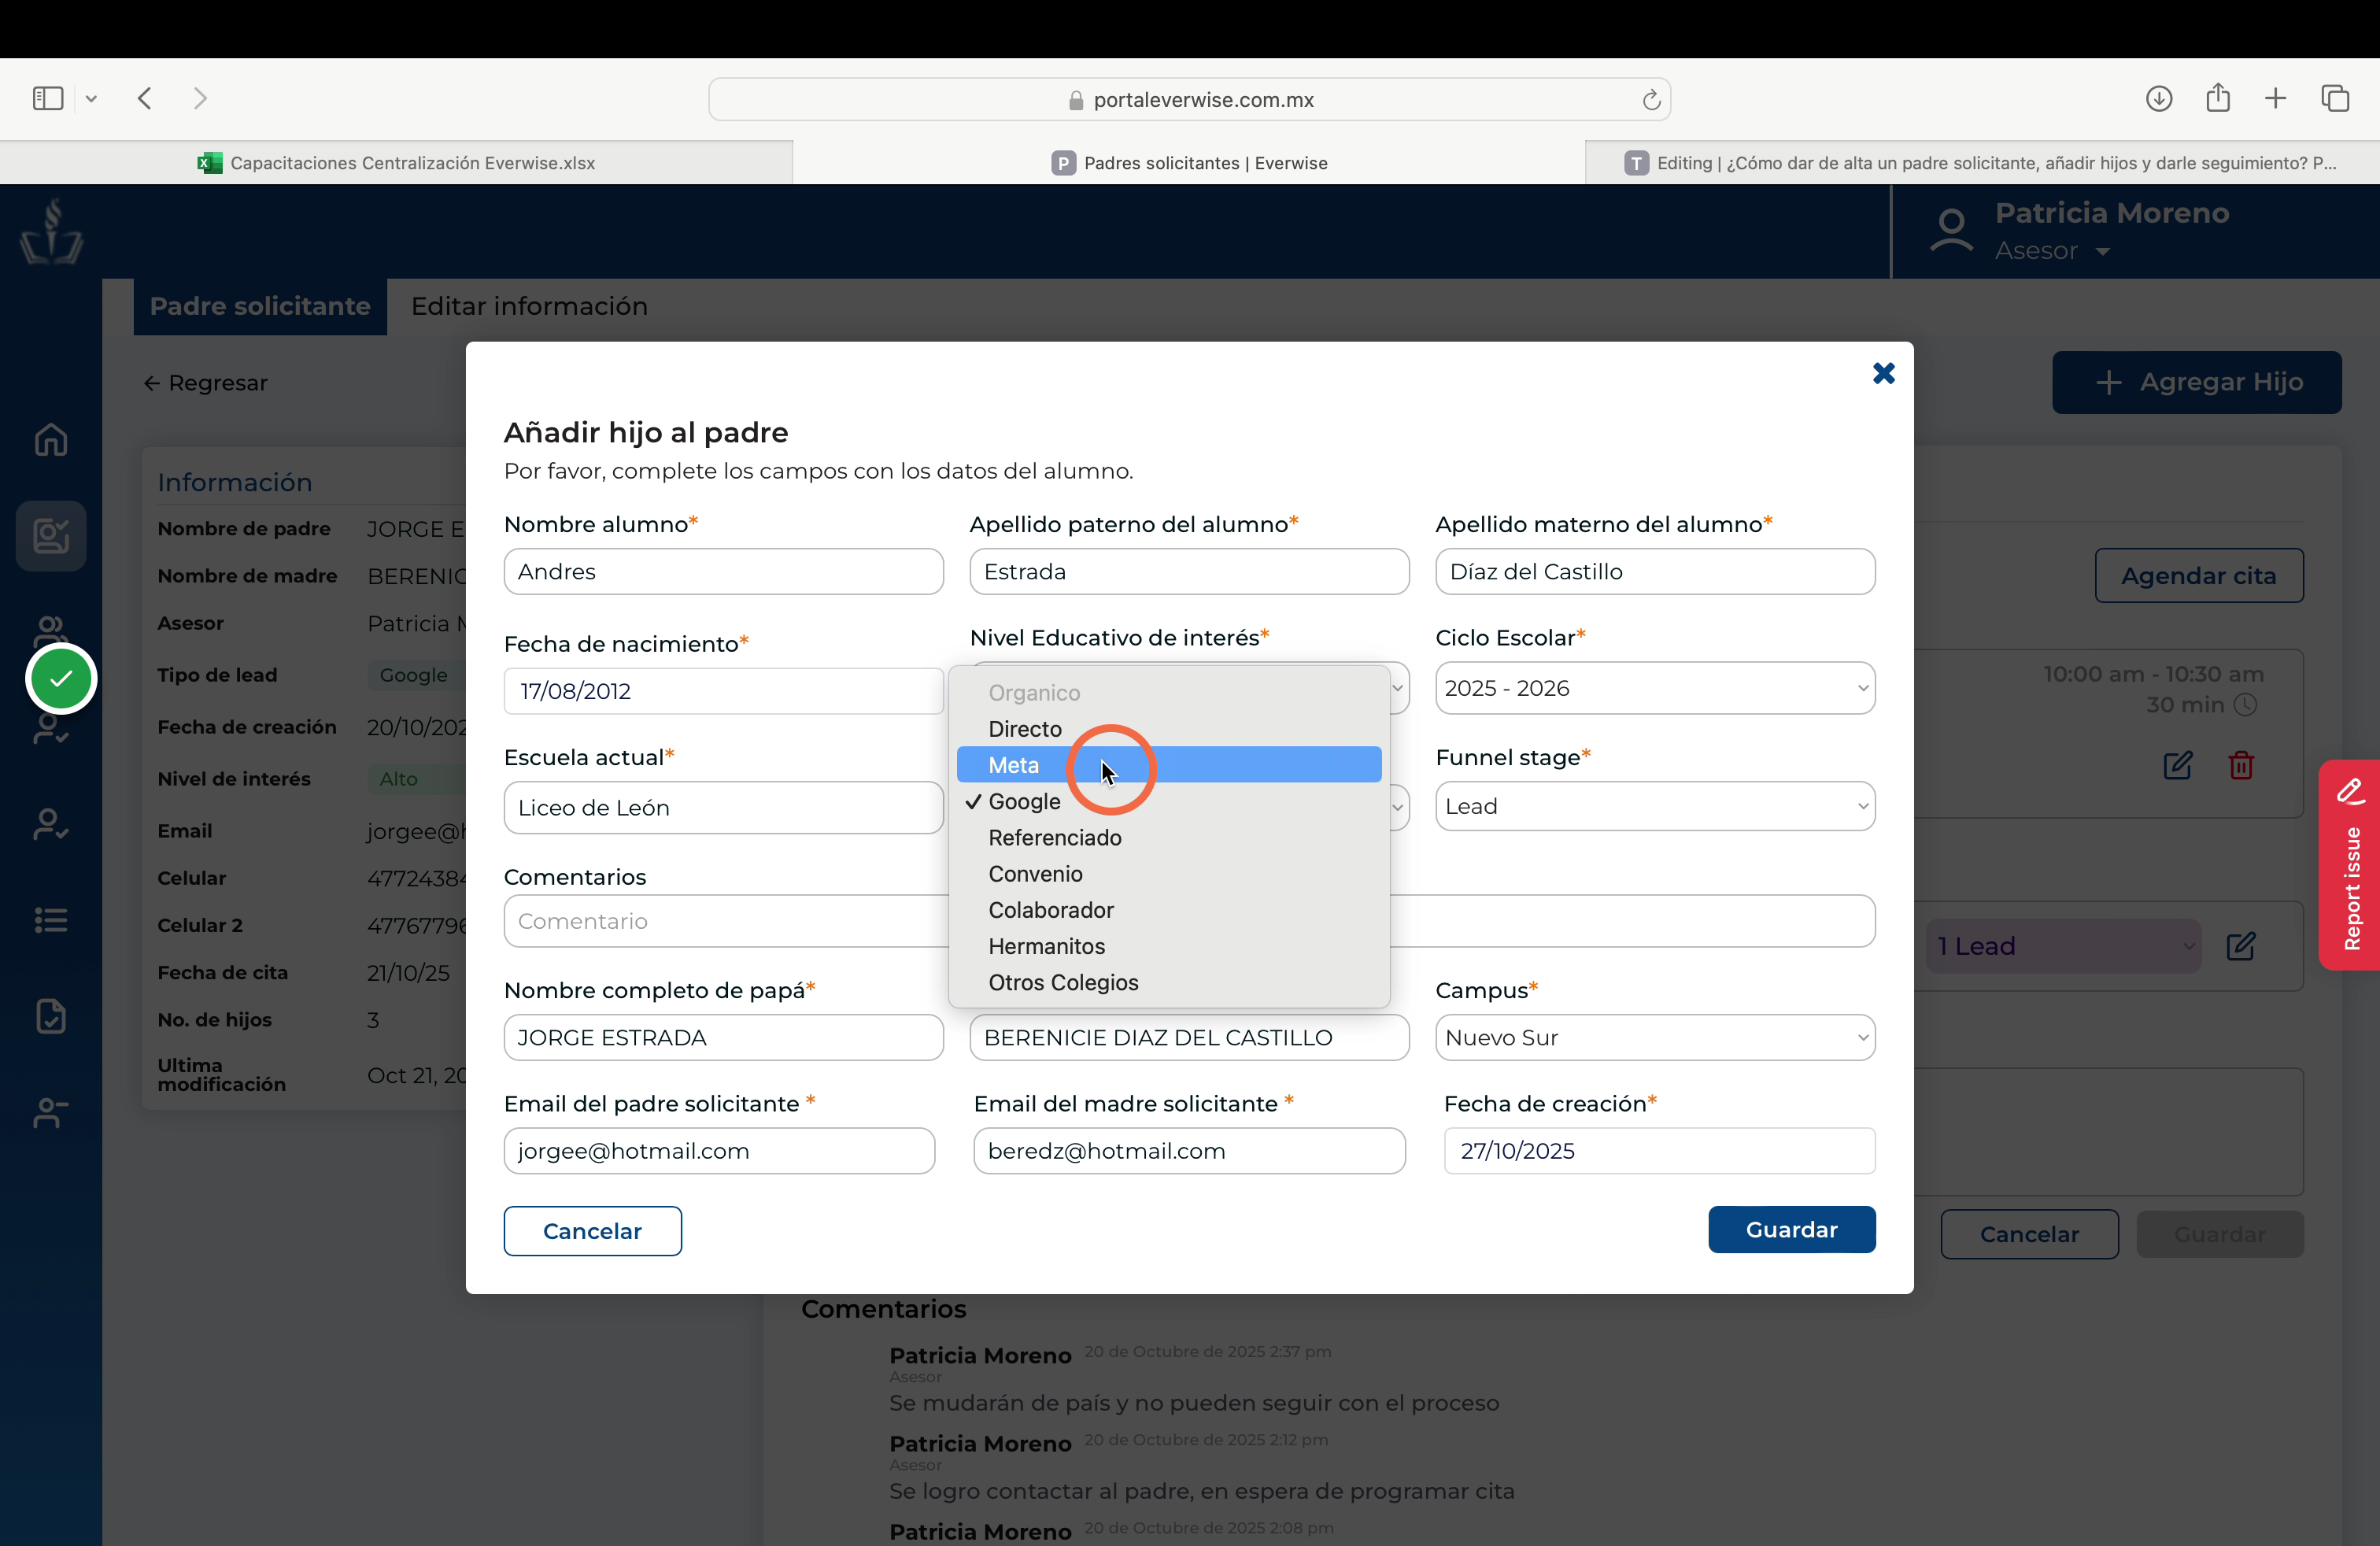Reload page with refresh icon
Viewport: 2380px width, 1546px height.
(x=1651, y=99)
